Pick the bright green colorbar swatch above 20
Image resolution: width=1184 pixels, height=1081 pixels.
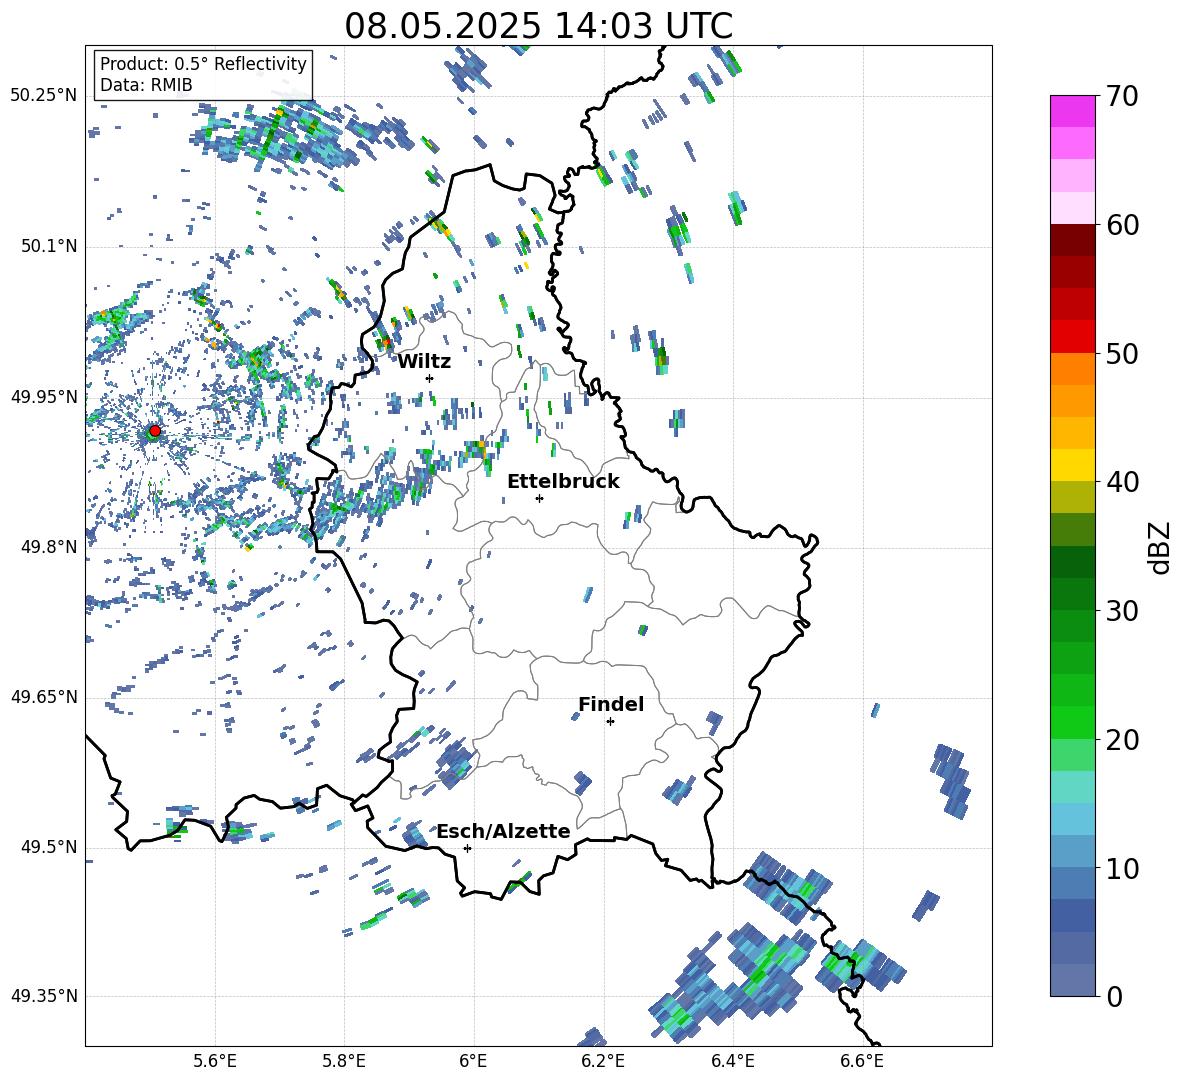1072,722
